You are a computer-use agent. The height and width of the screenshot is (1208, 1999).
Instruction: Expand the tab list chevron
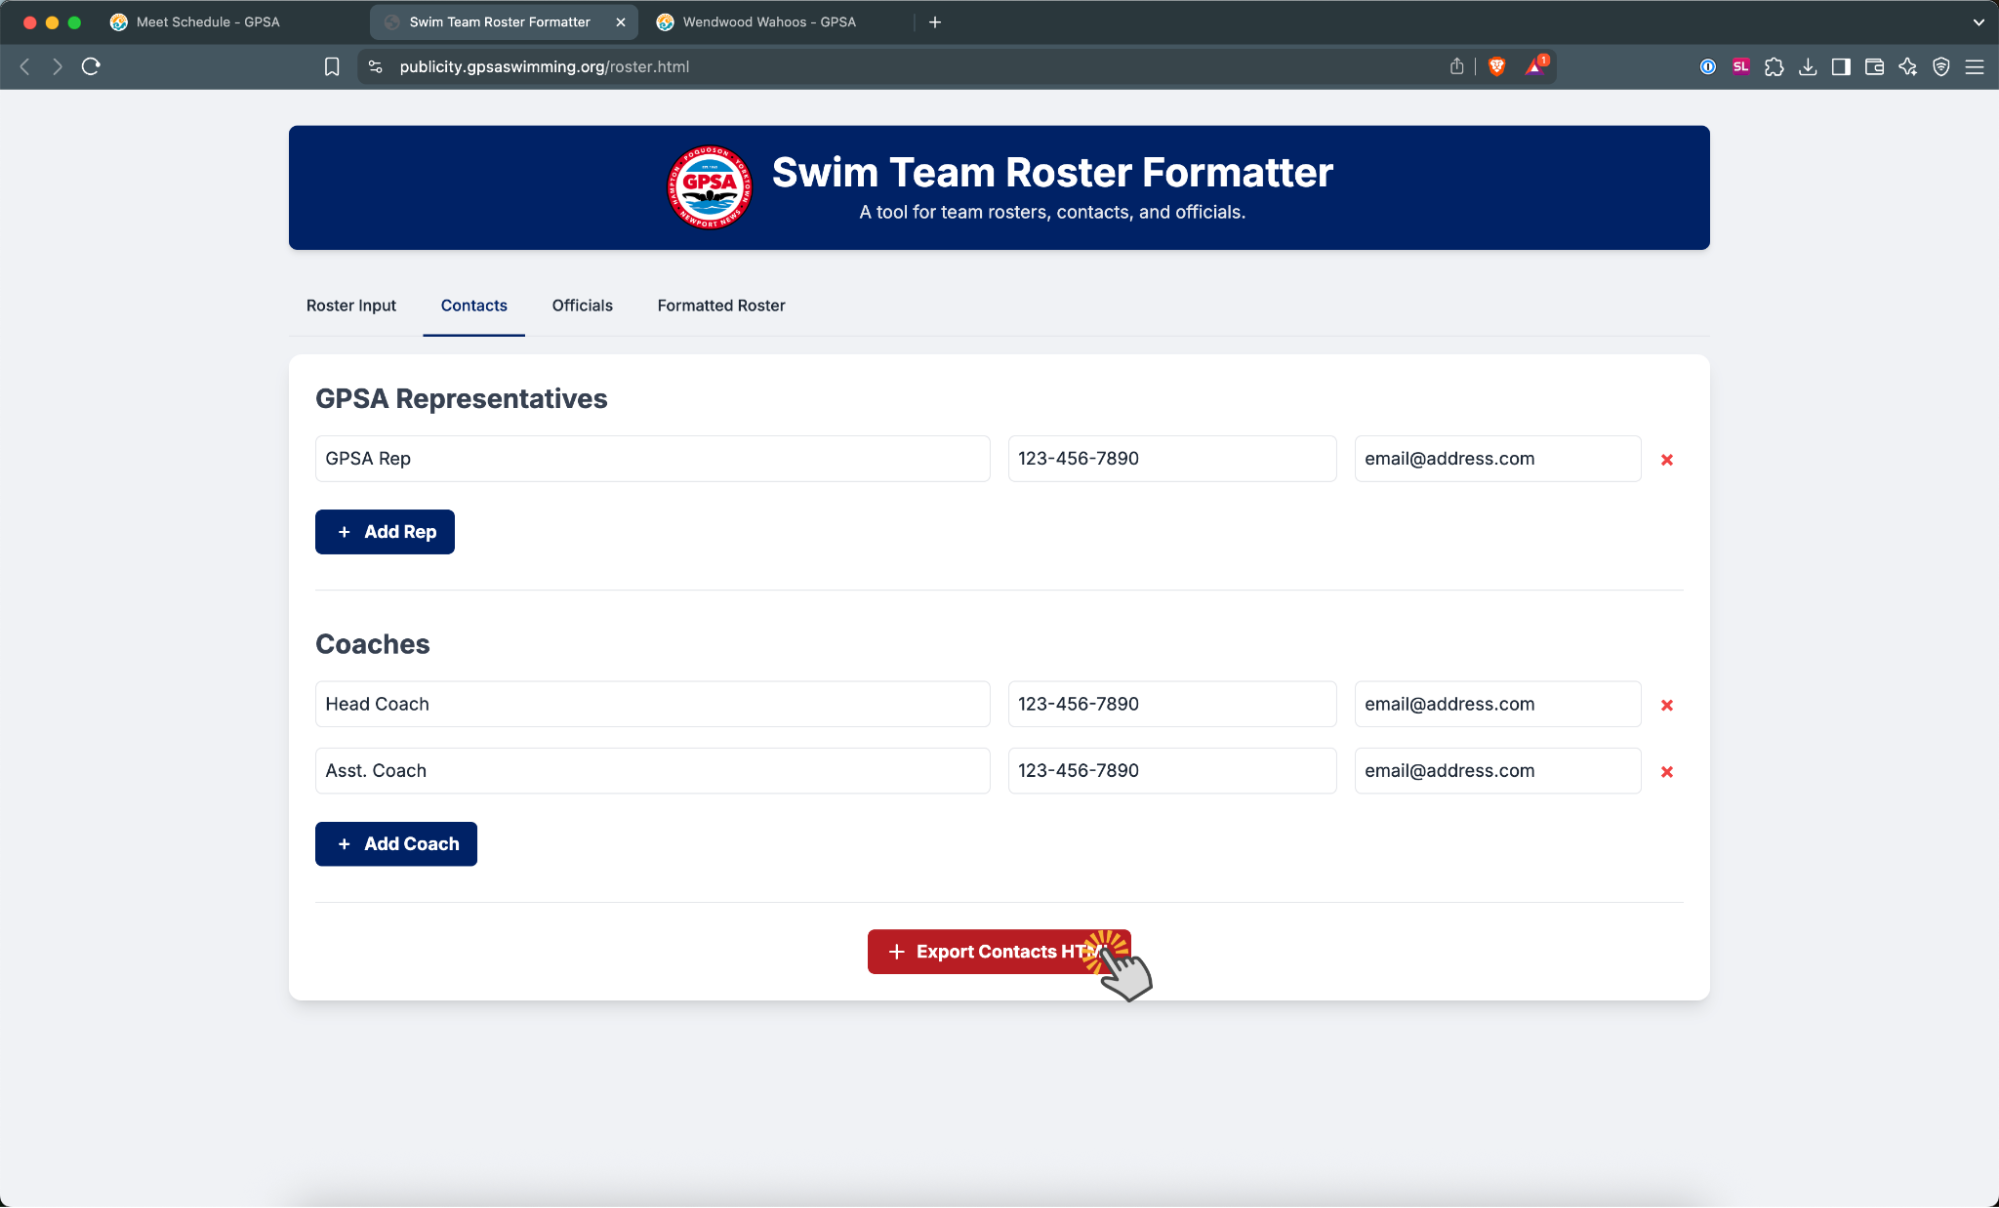point(1977,22)
